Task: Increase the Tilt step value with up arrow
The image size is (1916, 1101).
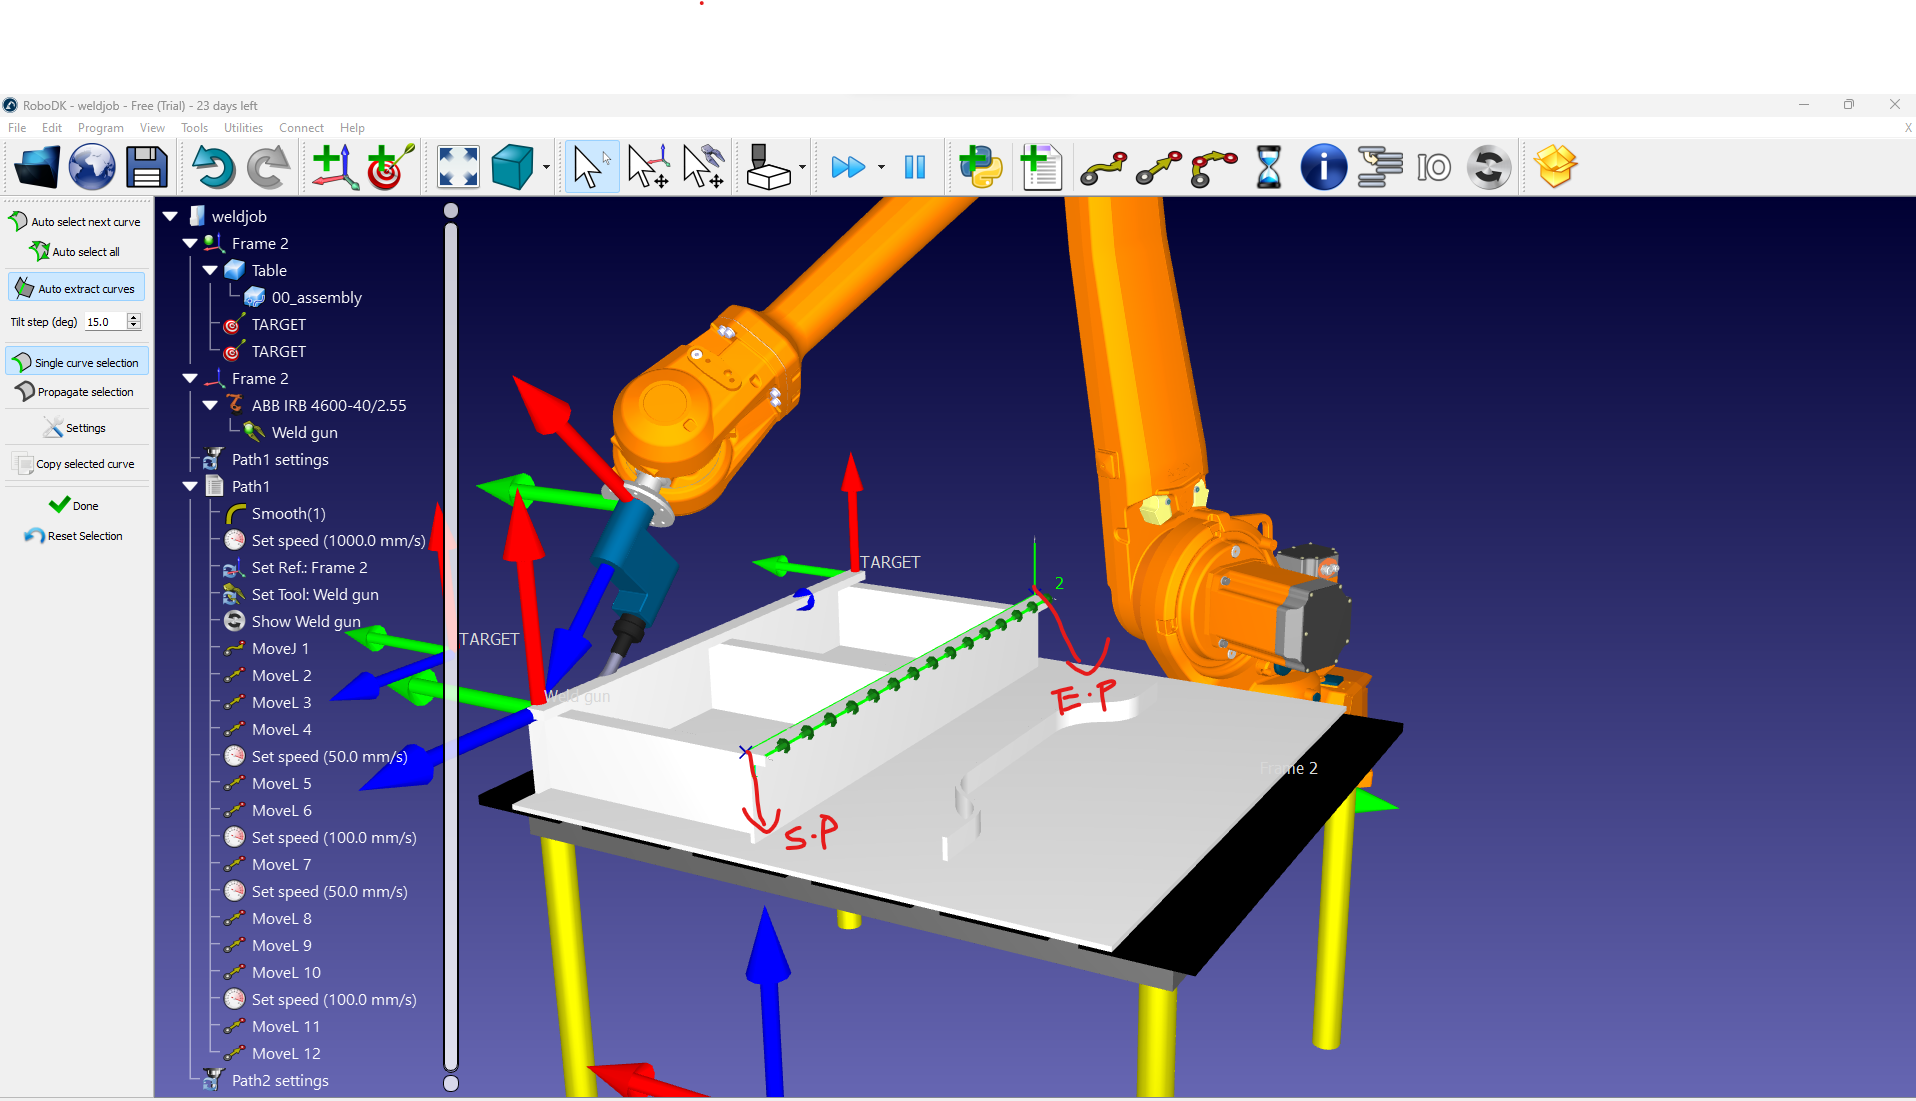Action: click(x=134, y=317)
